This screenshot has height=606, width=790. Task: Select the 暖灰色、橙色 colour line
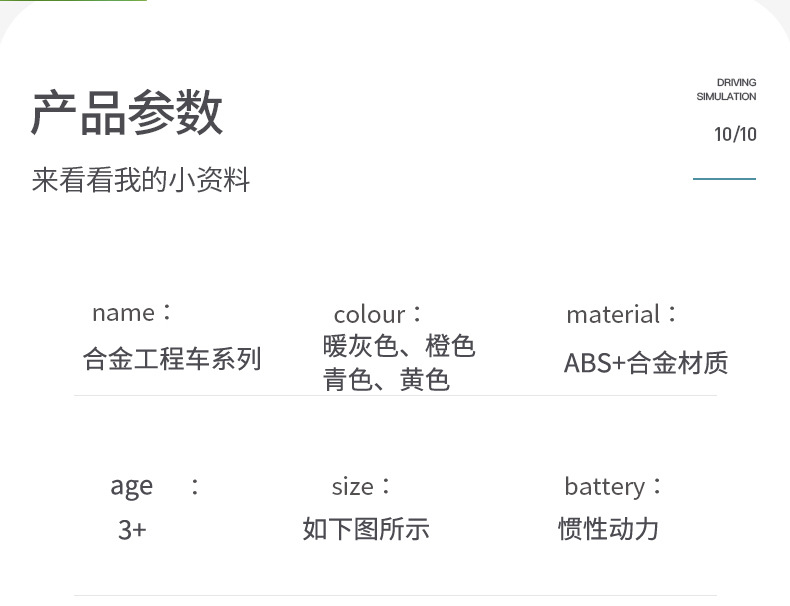[x=399, y=347]
